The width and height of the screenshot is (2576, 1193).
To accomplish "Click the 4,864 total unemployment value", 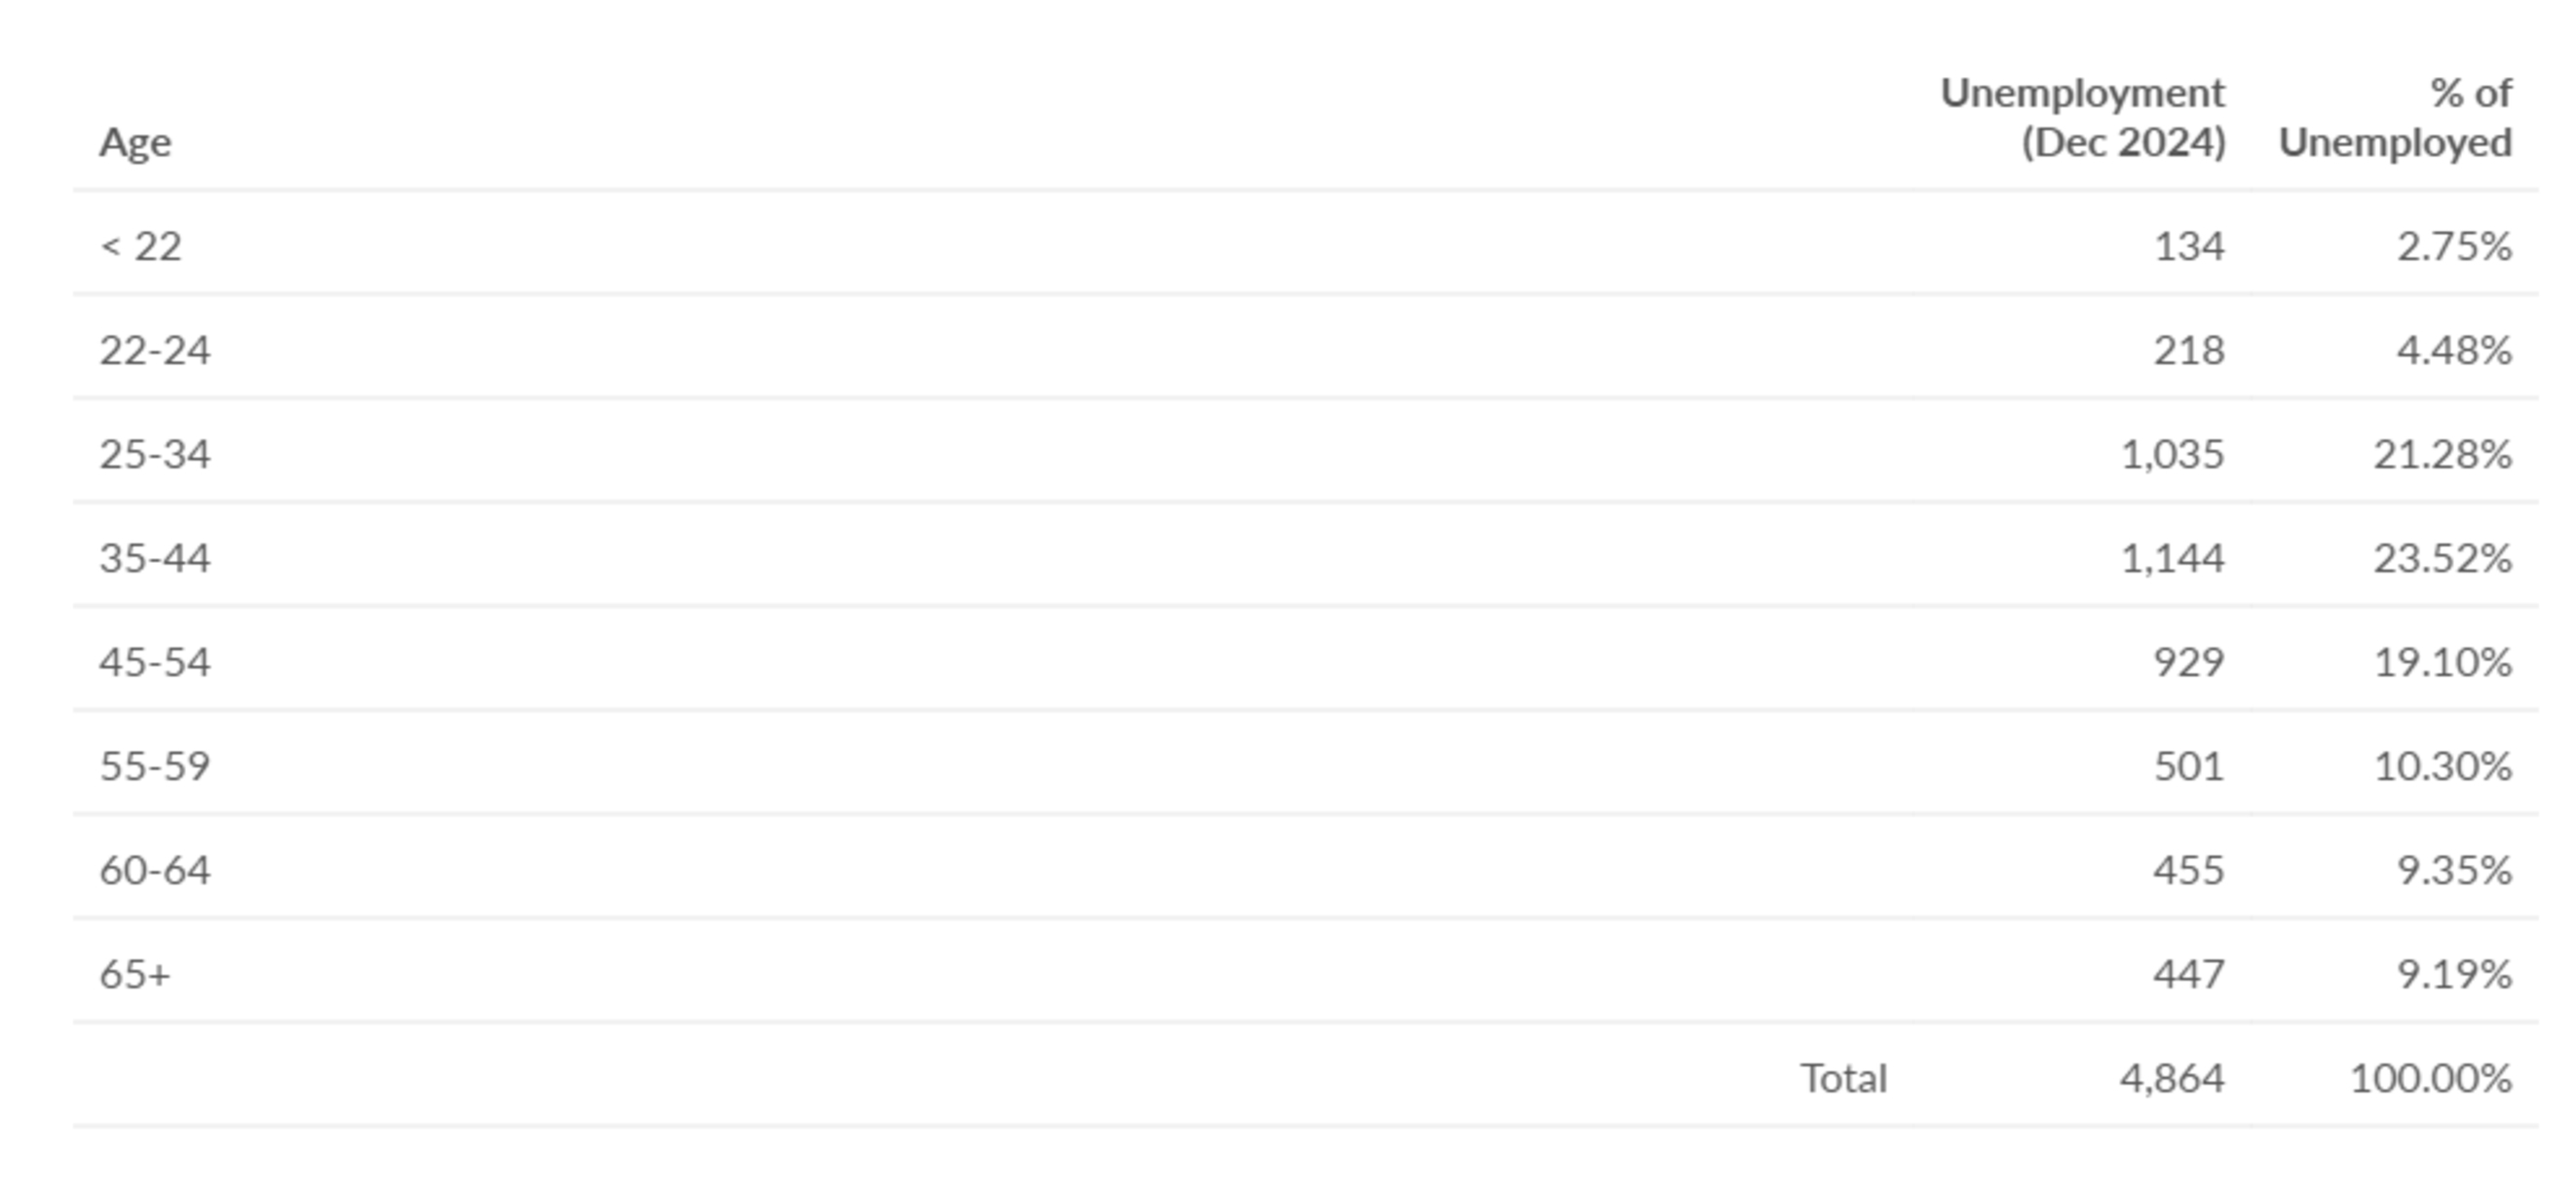I will [2172, 1078].
